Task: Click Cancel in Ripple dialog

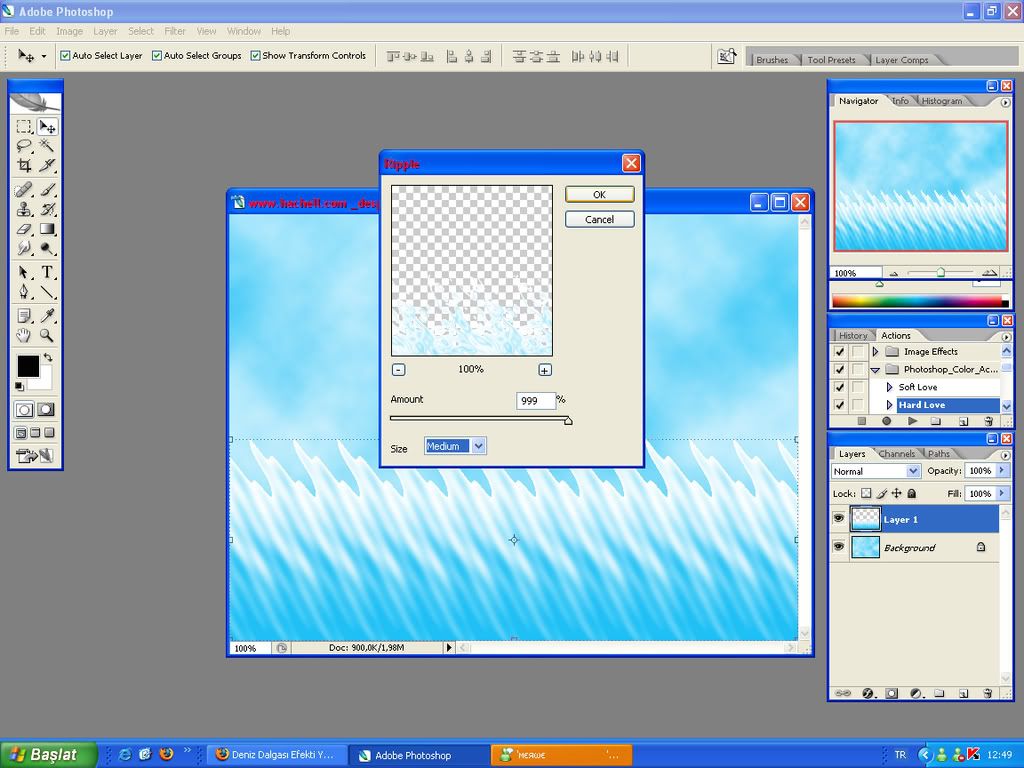Action: point(600,219)
